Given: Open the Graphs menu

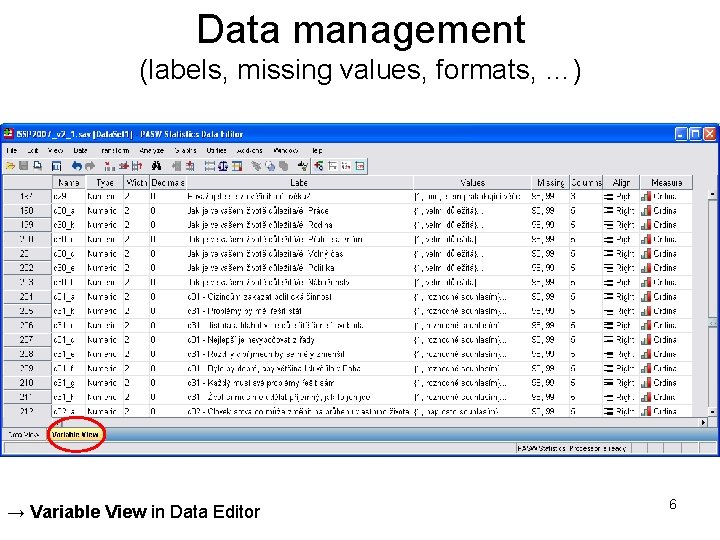Looking at the screenshot, I should click(x=186, y=151).
